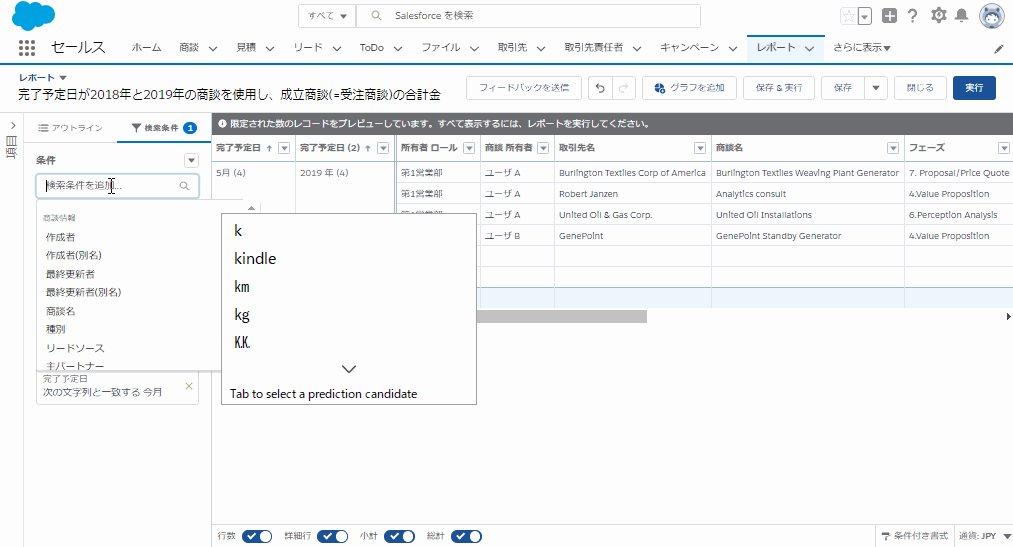The image size is (1013, 547).
Task: Open the リード navigation tab
Action: coord(308,48)
